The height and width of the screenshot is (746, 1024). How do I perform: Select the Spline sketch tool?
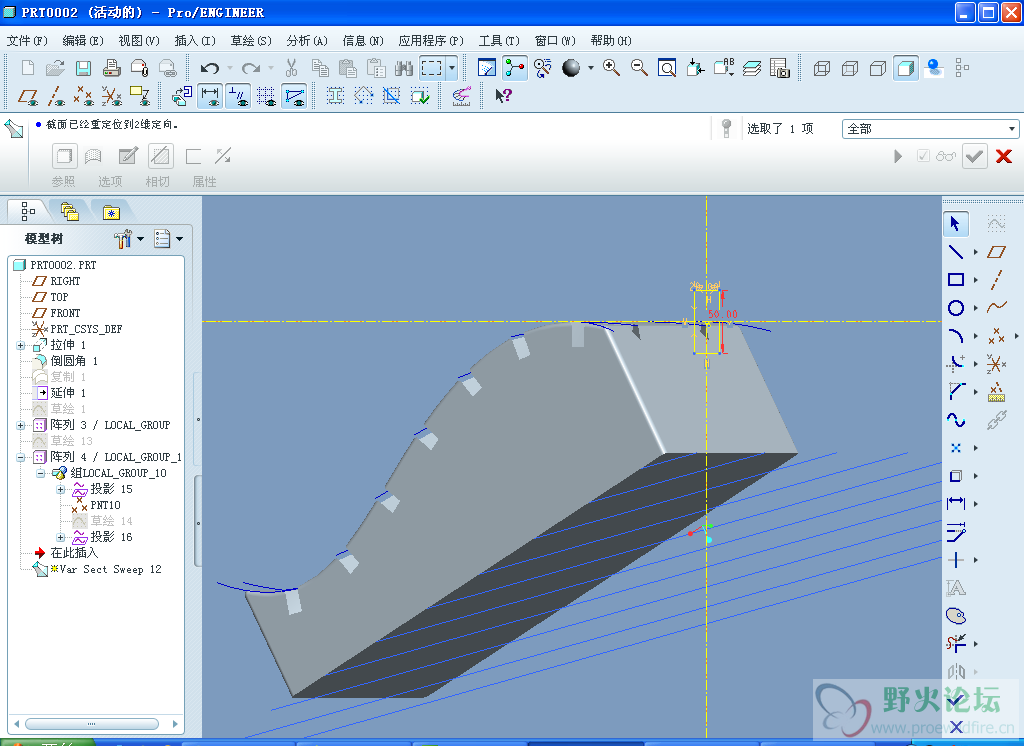coord(955,420)
